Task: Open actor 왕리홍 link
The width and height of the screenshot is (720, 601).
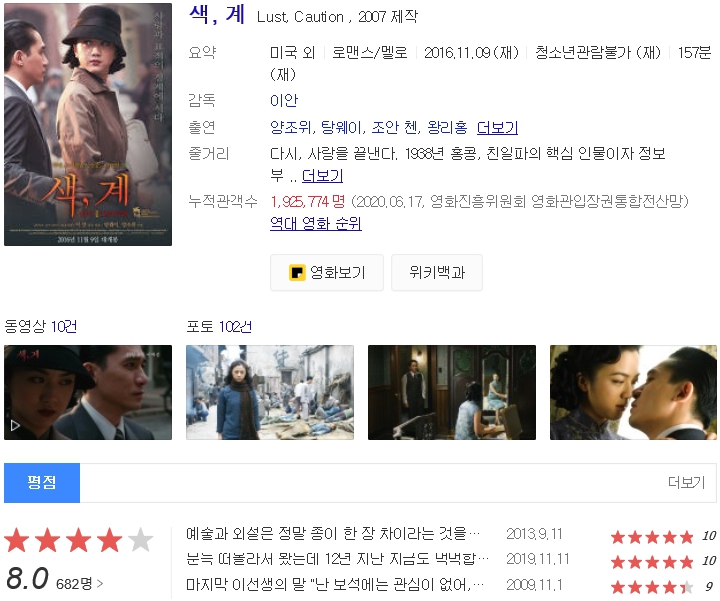Action: [x=447, y=127]
